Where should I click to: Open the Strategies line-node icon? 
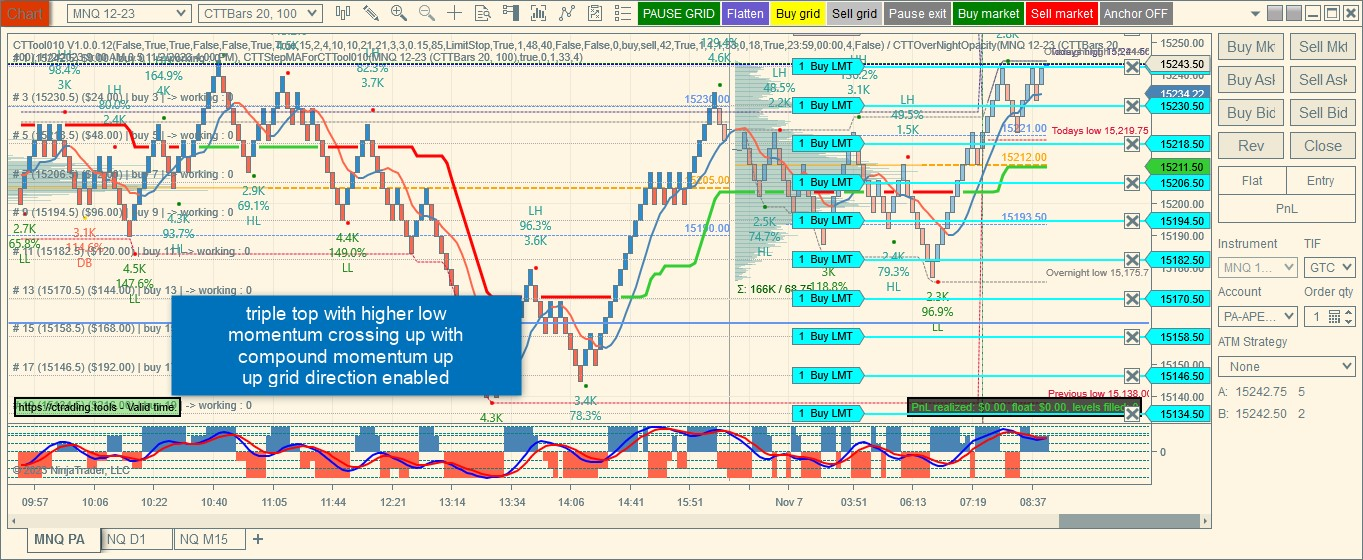click(x=568, y=13)
